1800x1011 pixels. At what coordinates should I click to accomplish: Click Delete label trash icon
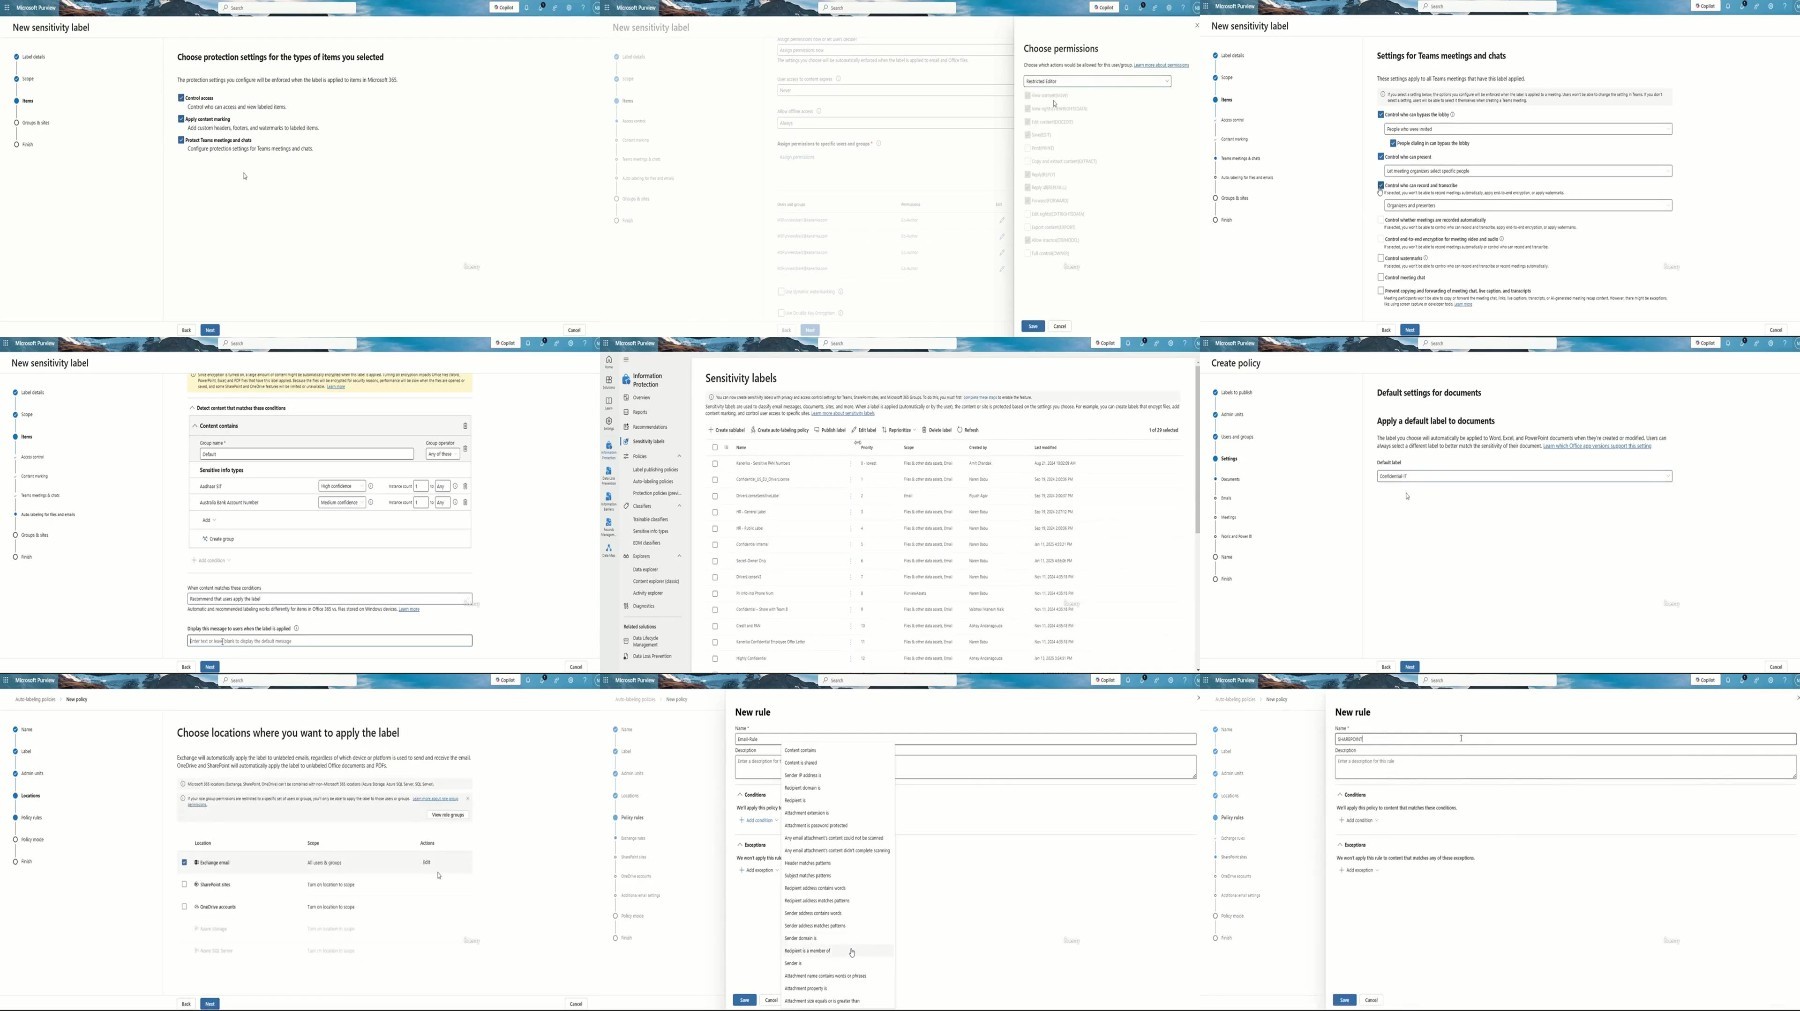coord(924,430)
